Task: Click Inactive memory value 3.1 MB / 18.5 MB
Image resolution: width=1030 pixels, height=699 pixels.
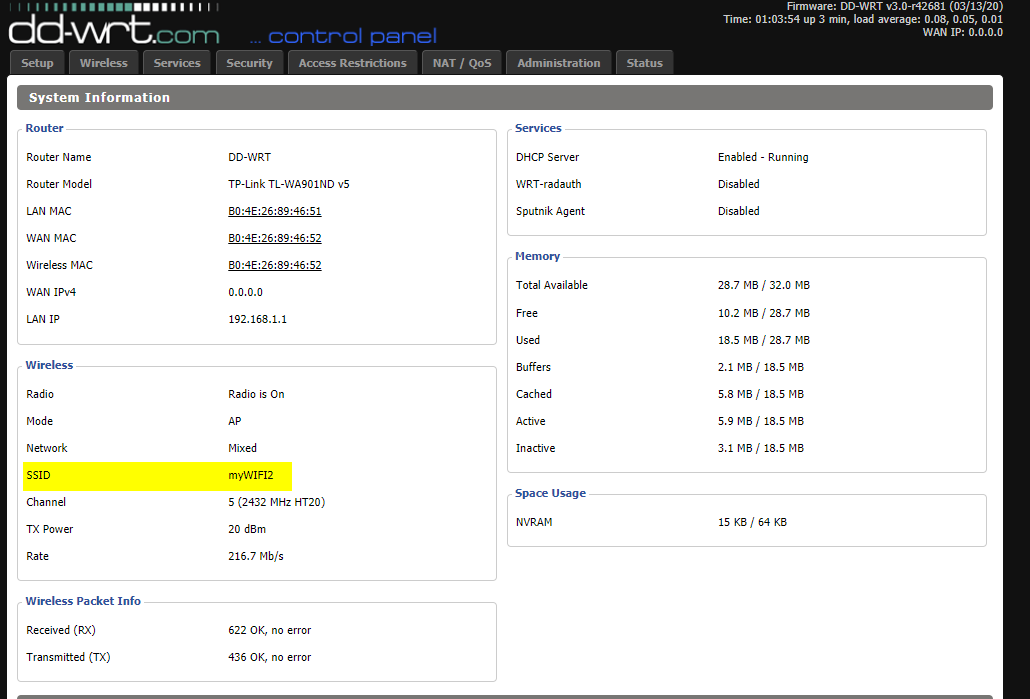Action: tap(761, 447)
